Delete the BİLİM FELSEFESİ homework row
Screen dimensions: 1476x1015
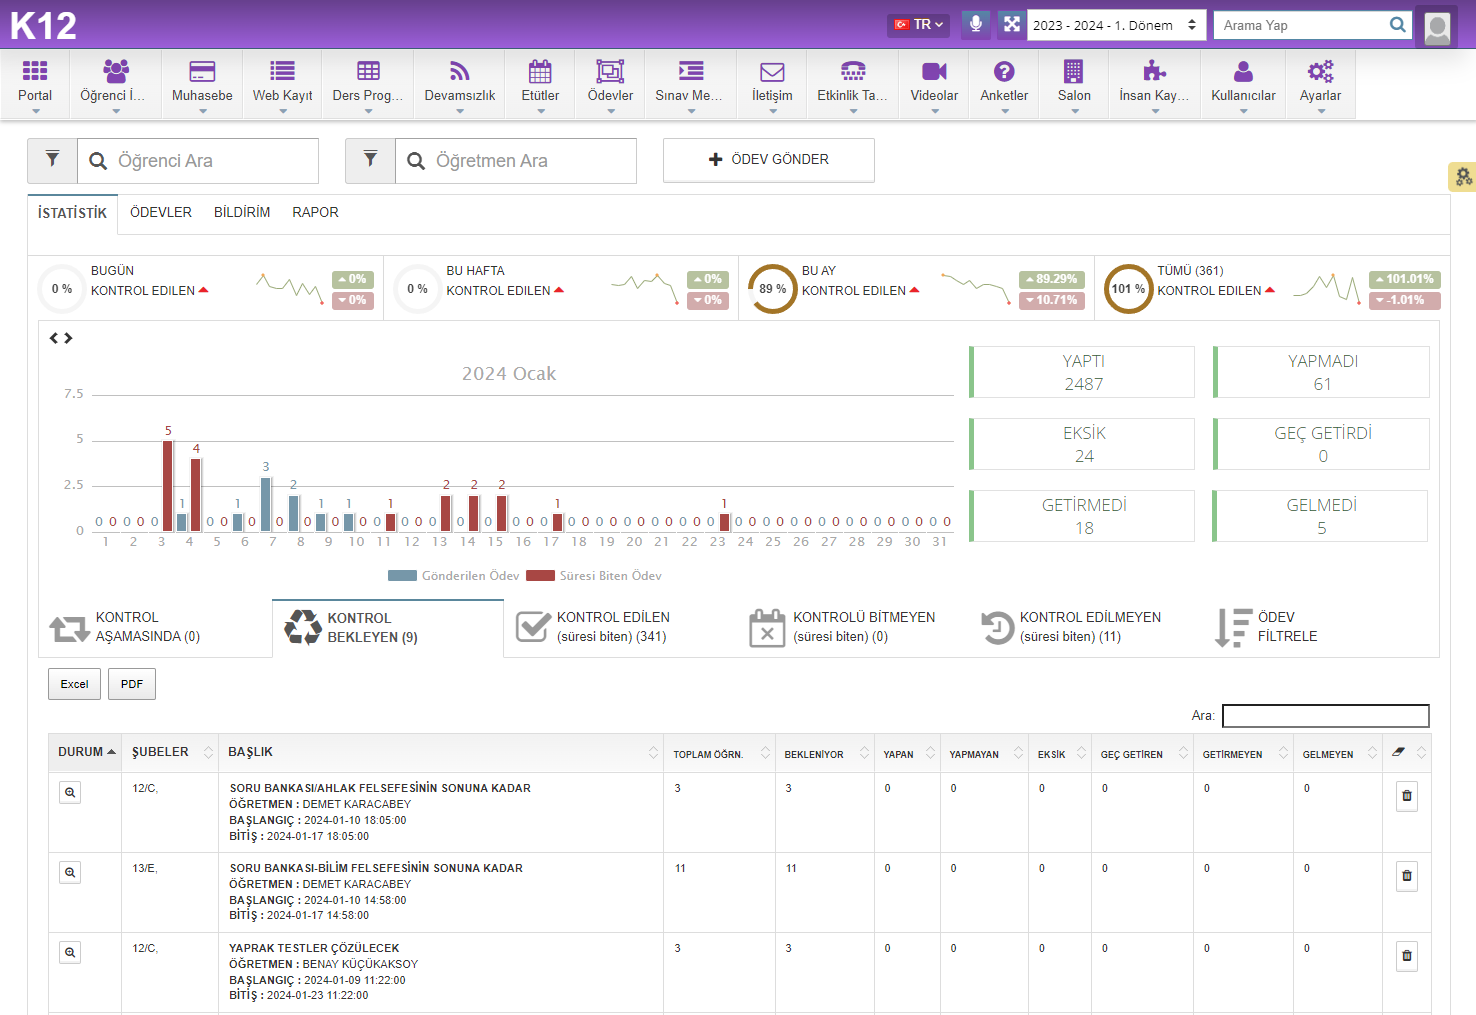[1407, 876]
